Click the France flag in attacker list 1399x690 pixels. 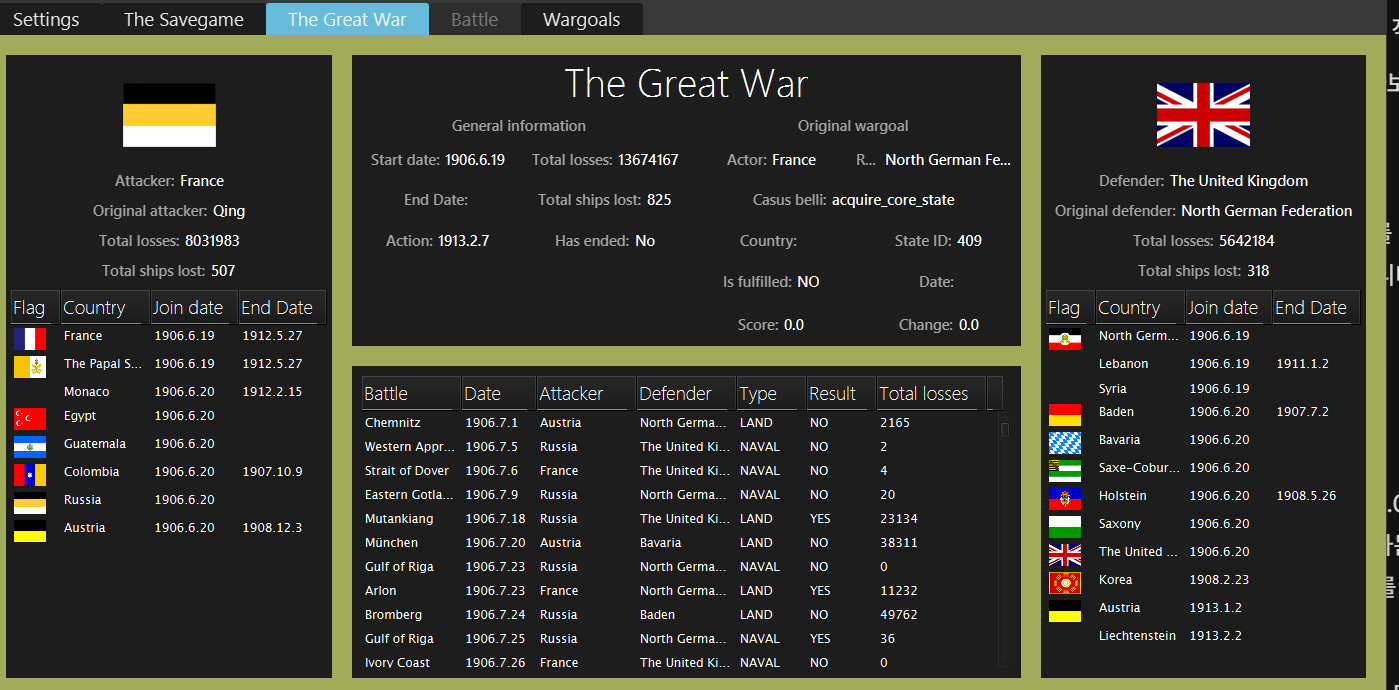pos(30,337)
